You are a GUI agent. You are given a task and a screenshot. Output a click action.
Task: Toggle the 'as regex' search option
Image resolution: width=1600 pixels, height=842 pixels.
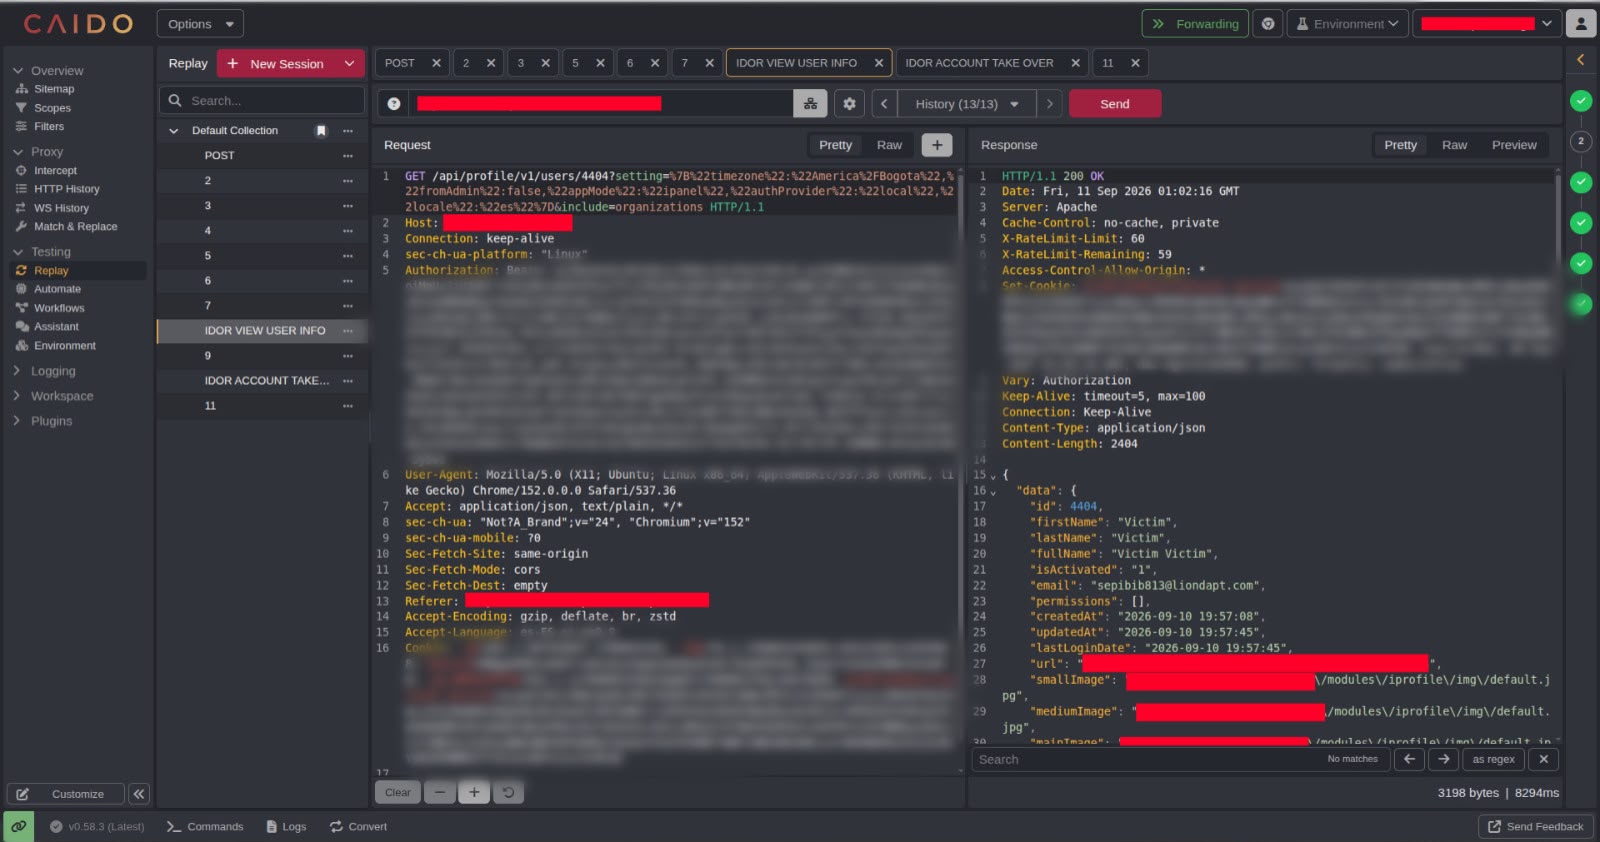(1493, 759)
